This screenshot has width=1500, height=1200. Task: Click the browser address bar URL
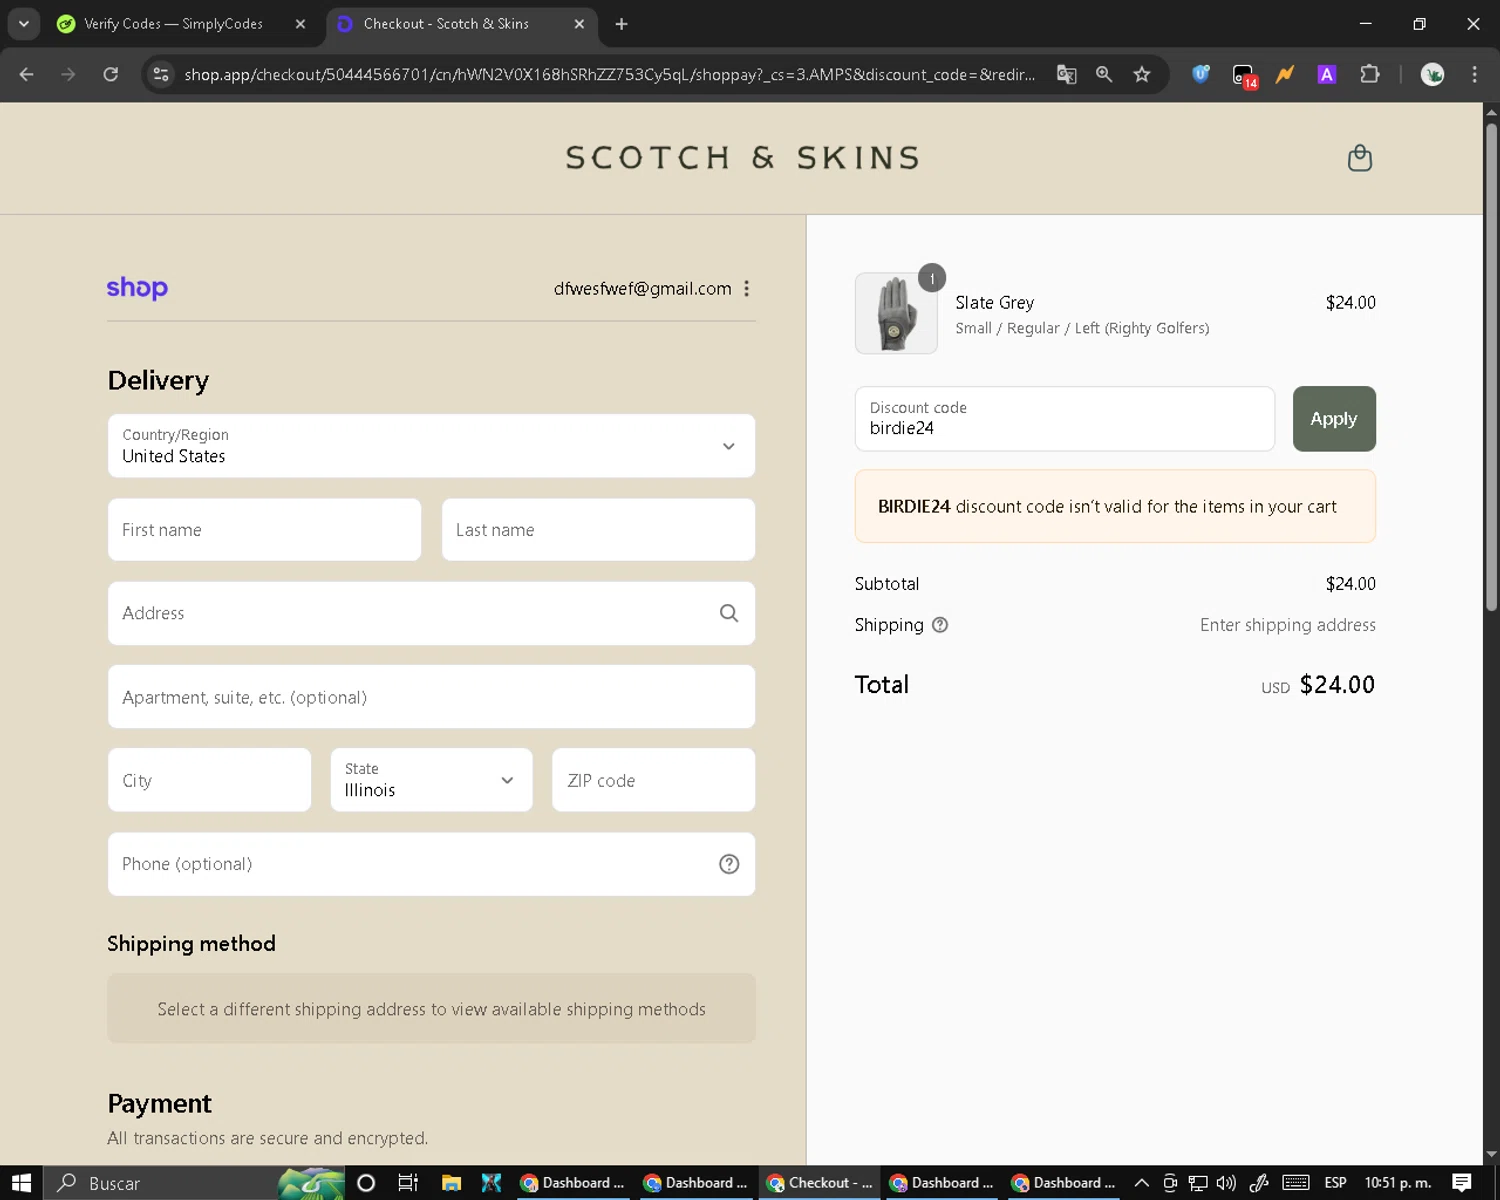point(609,74)
